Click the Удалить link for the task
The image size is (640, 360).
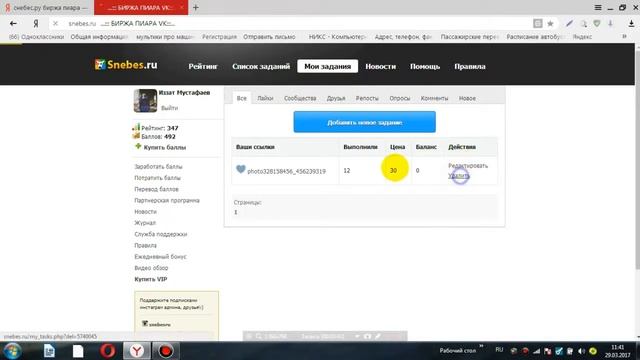click(x=458, y=176)
